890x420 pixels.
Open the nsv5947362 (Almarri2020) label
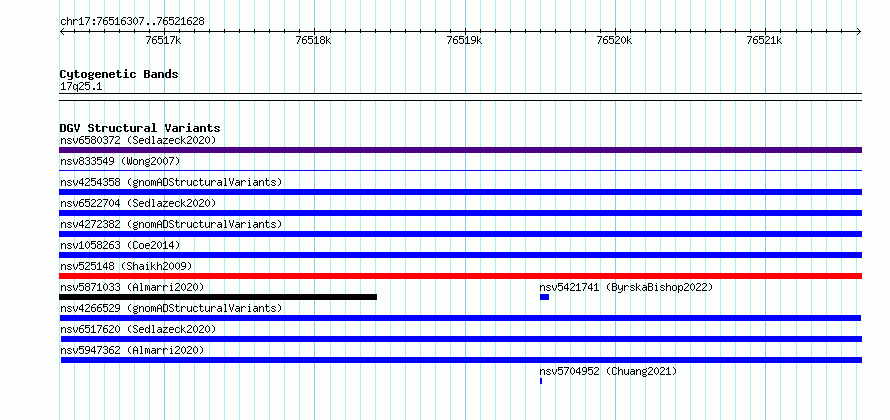(x=132, y=350)
